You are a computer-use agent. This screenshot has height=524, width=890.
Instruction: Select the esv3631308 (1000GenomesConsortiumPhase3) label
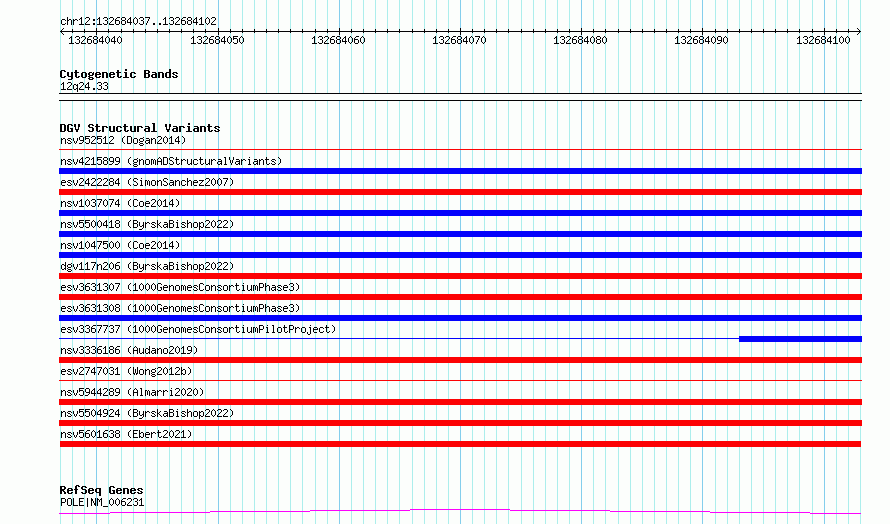pos(180,308)
